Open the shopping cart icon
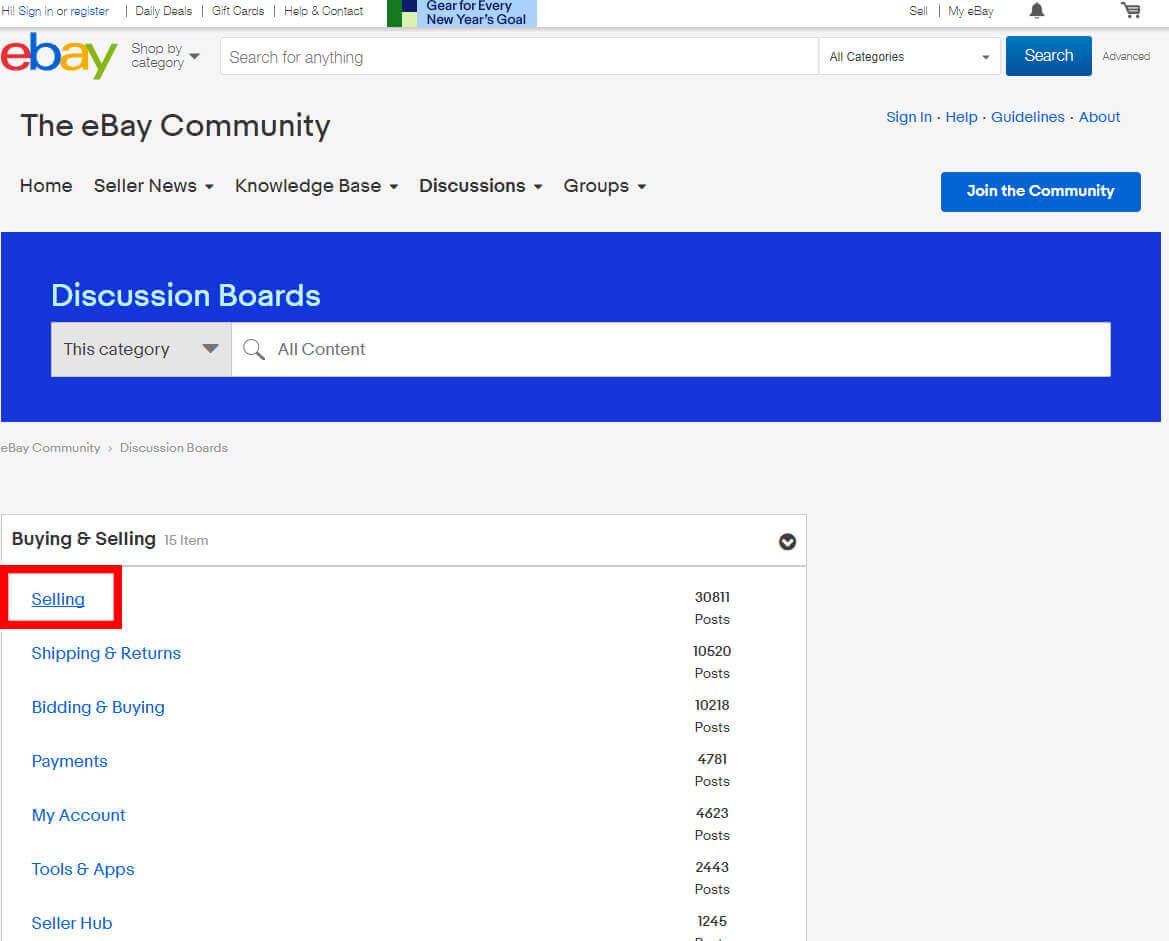 click(x=1130, y=10)
